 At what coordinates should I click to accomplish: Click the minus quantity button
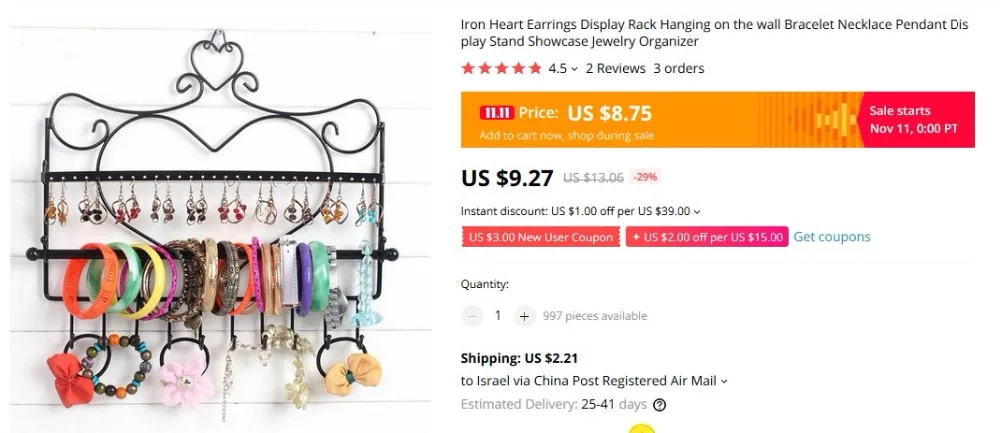472,316
